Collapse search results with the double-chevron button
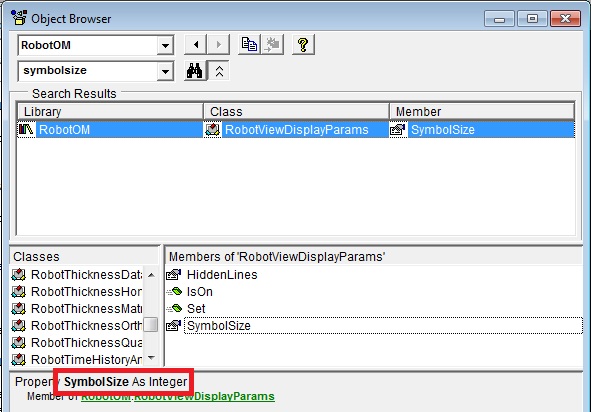The height and width of the screenshot is (412, 591). click(219, 70)
